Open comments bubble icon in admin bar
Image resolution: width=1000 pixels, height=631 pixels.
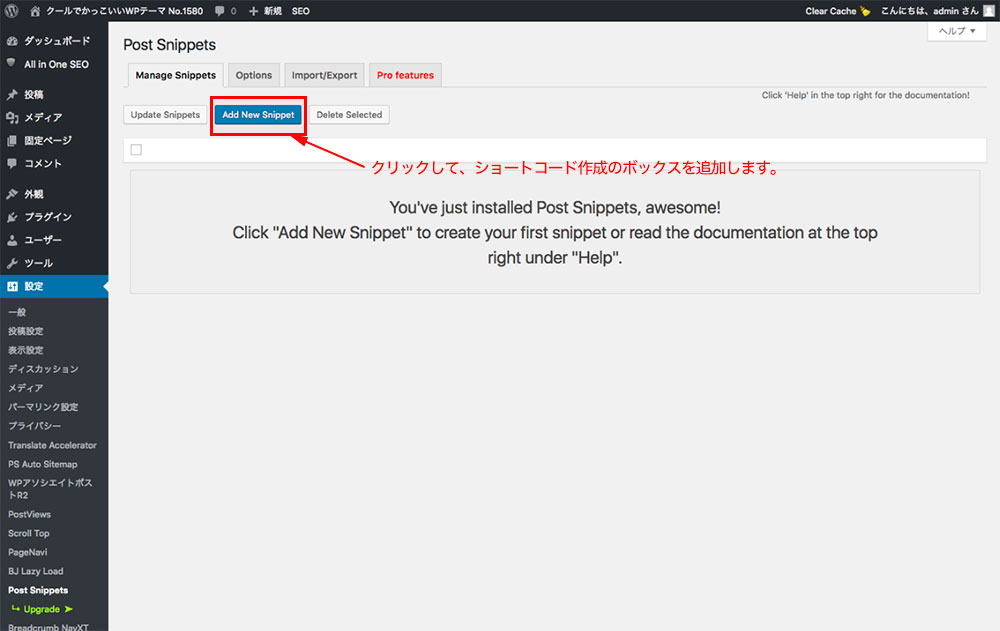click(219, 11)
